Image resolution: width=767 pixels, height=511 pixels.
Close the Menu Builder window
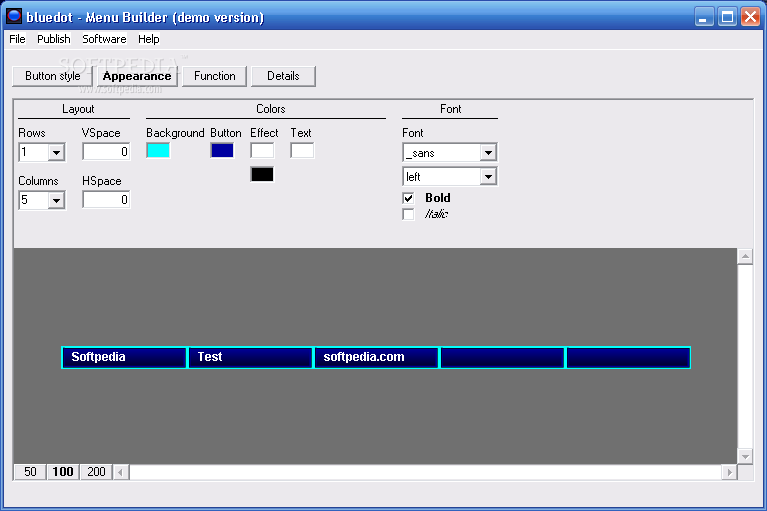(750, 17)
